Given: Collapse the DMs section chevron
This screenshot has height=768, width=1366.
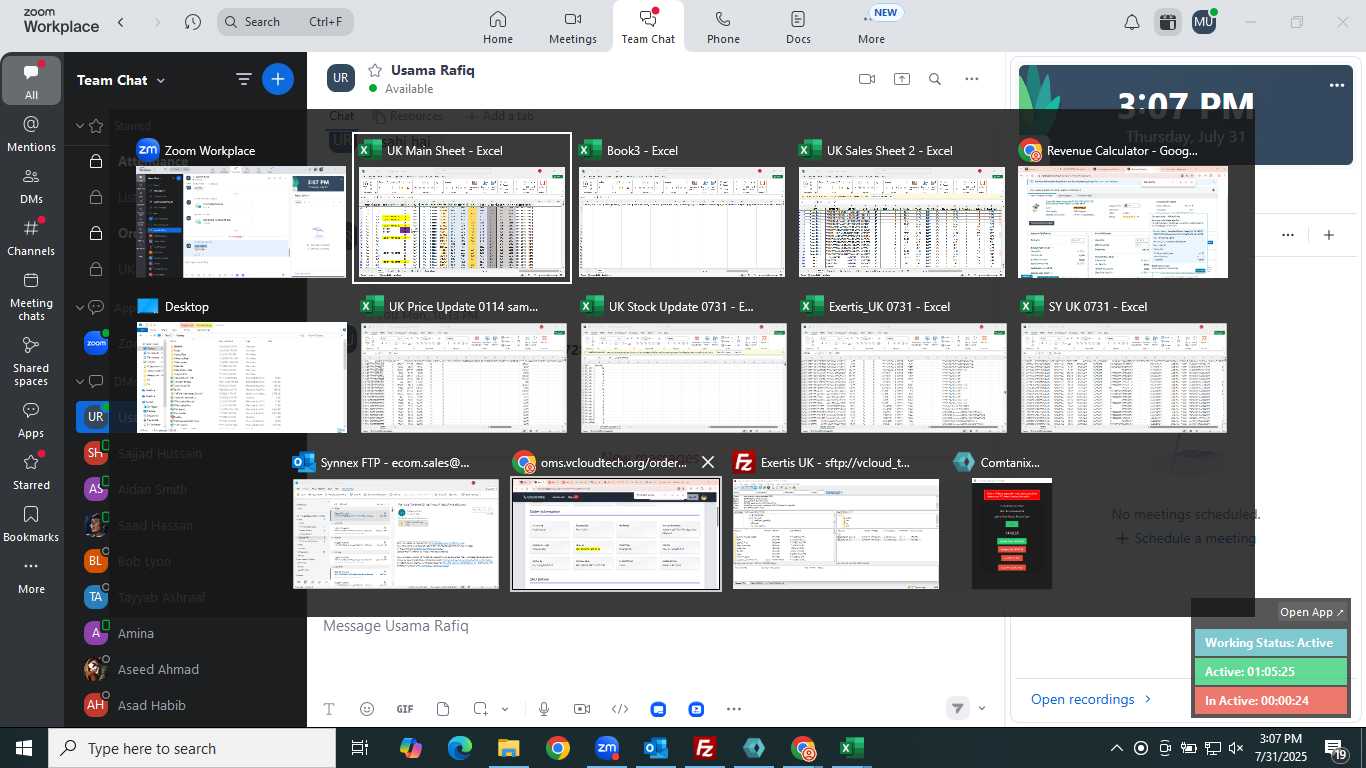Looking at the screenshot, I should 81,381.
